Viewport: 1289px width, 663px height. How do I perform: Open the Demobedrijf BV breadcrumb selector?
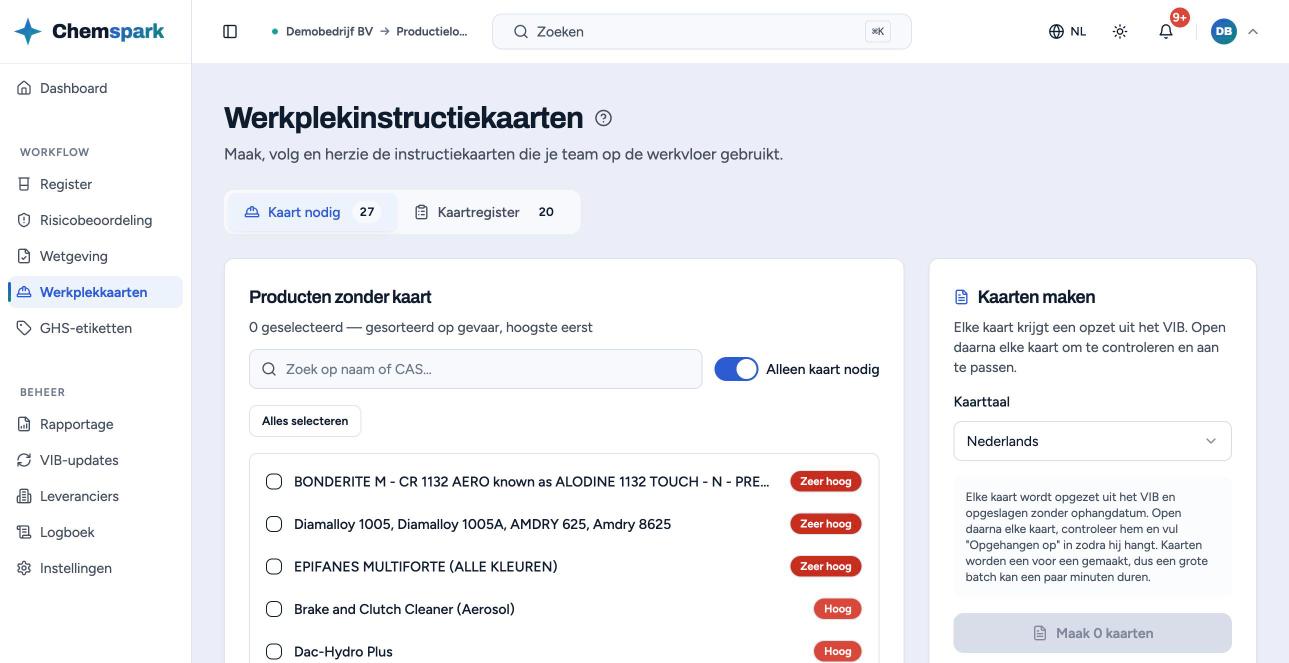[x=328, y=31]
